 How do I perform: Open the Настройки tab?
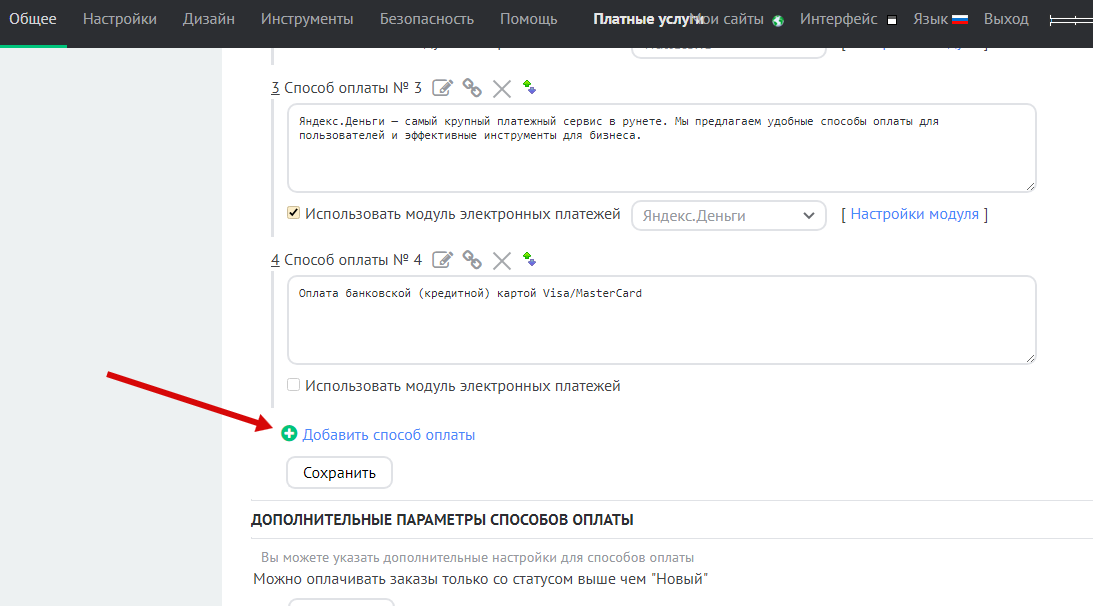[x=120, y=19]
